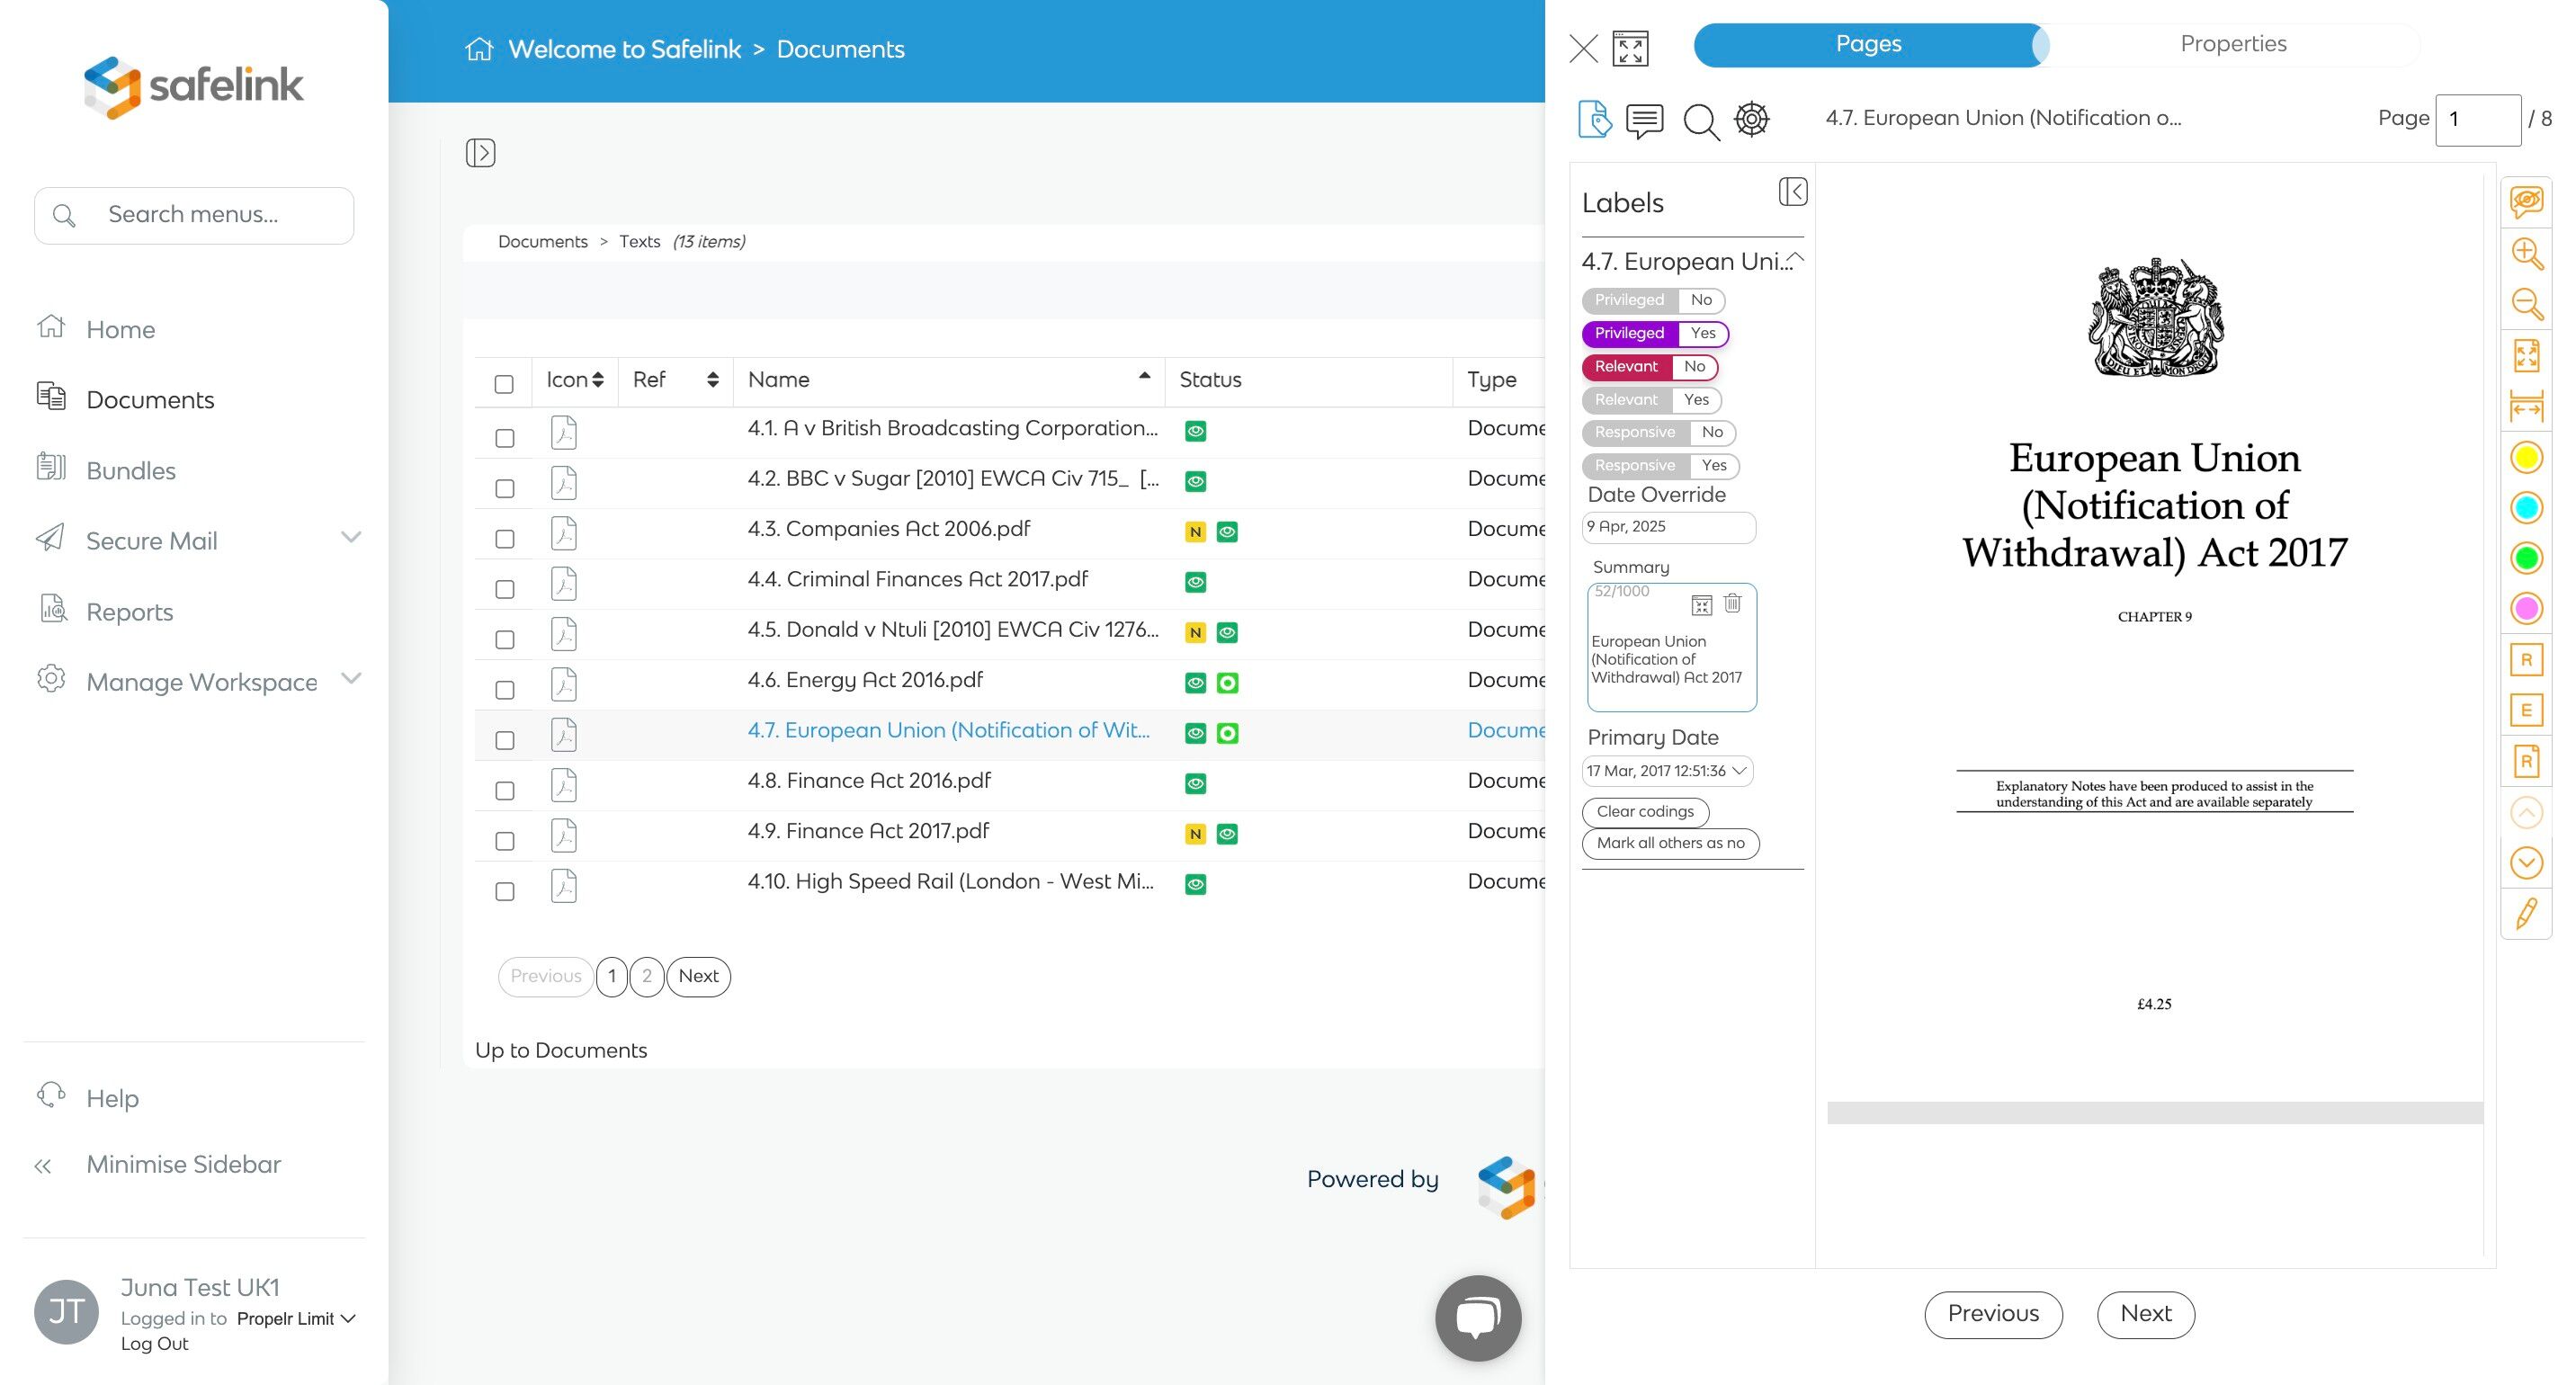This screenshot has height=1385, width=2576.
Task: Switch to the Properties tab
Action: pos(2232,44)
